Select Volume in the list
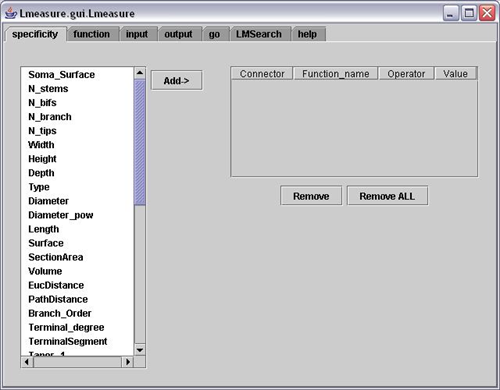The image size is (500, 390). [x=77, y=271]
